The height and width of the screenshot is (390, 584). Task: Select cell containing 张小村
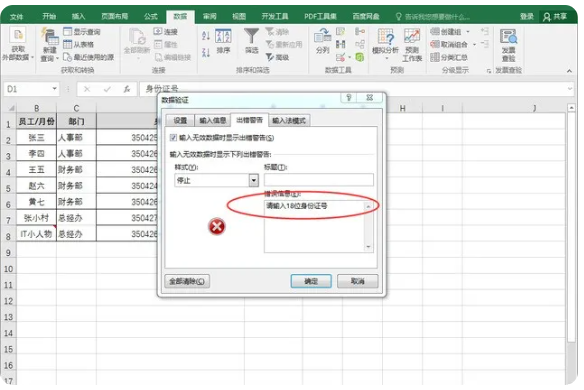36,218
